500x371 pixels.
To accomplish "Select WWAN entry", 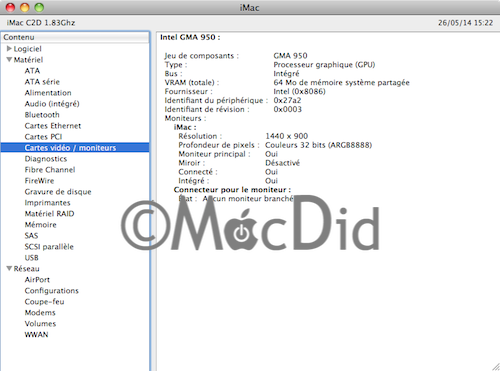I will click(36, 335).
